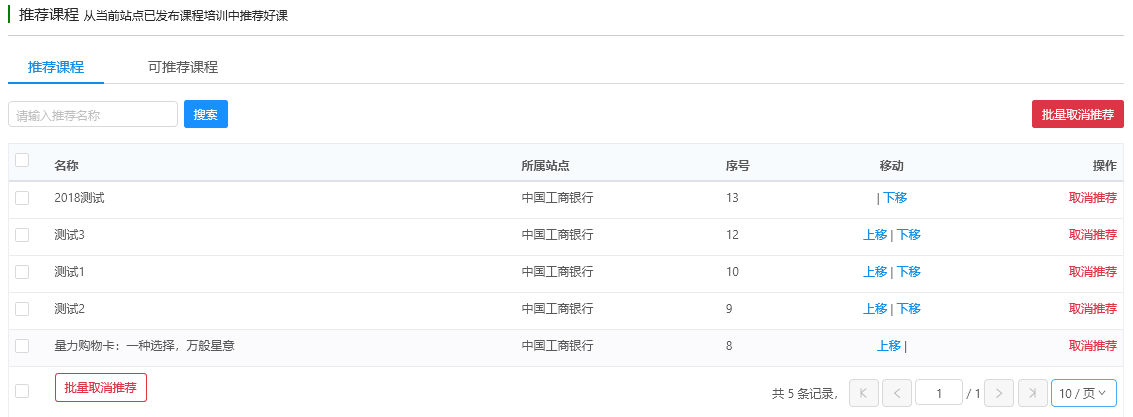The height and width of the screenshot is (417, 1133).
Task: Move 2018测试 down with 下移
Action: (895, 198)
